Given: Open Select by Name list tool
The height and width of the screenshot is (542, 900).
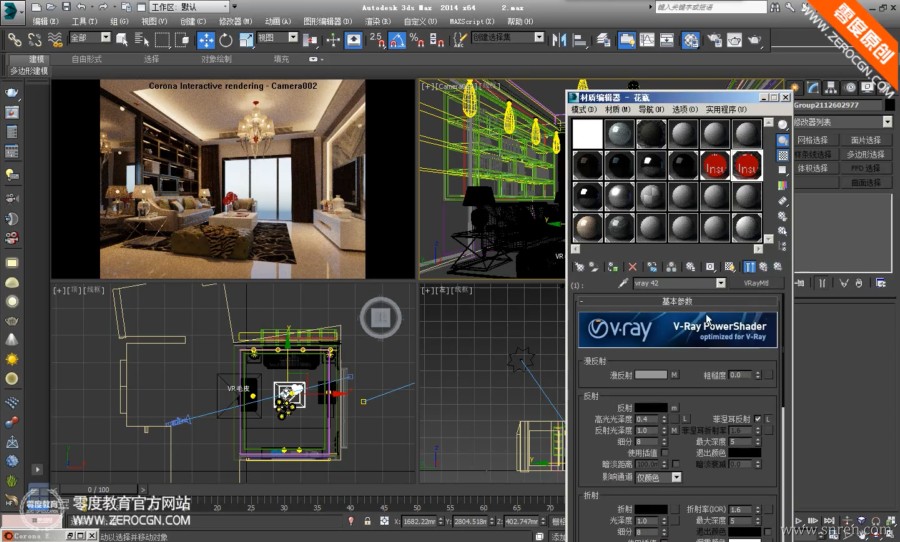Looking at the screenshot, I should pos(141,40).
